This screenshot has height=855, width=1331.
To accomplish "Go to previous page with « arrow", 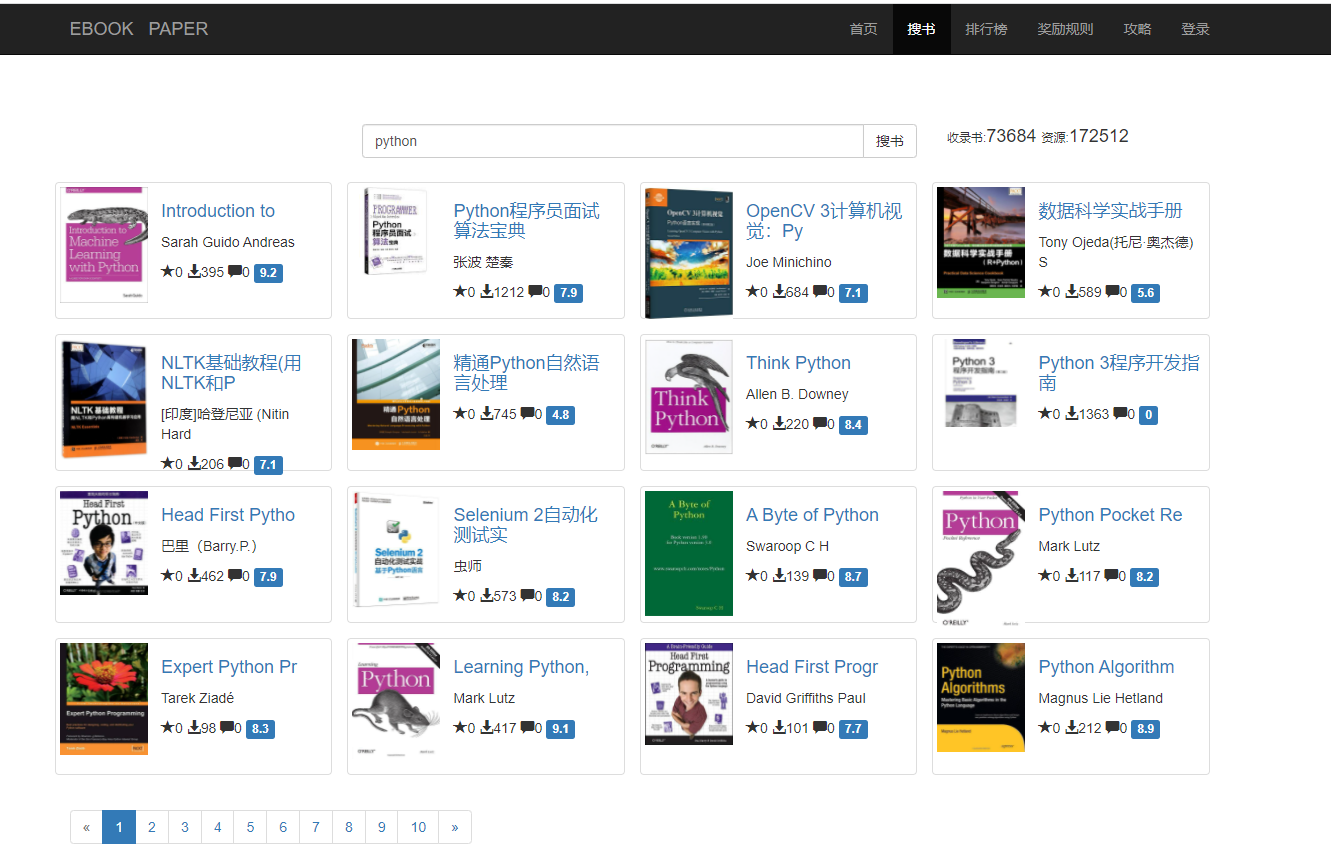I will coord(87,827).
